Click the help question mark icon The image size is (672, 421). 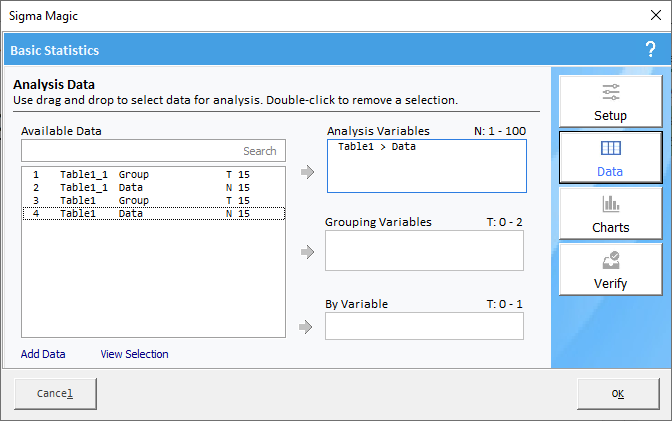tap(650, 50)
